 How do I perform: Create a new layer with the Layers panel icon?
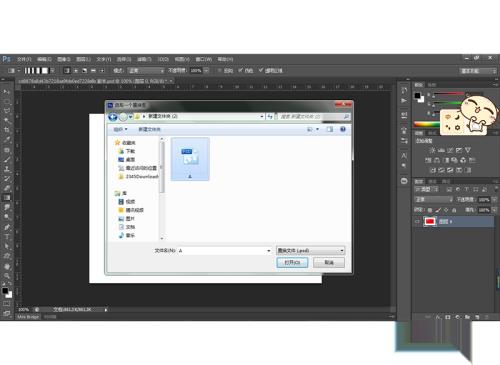click(477, 317)
